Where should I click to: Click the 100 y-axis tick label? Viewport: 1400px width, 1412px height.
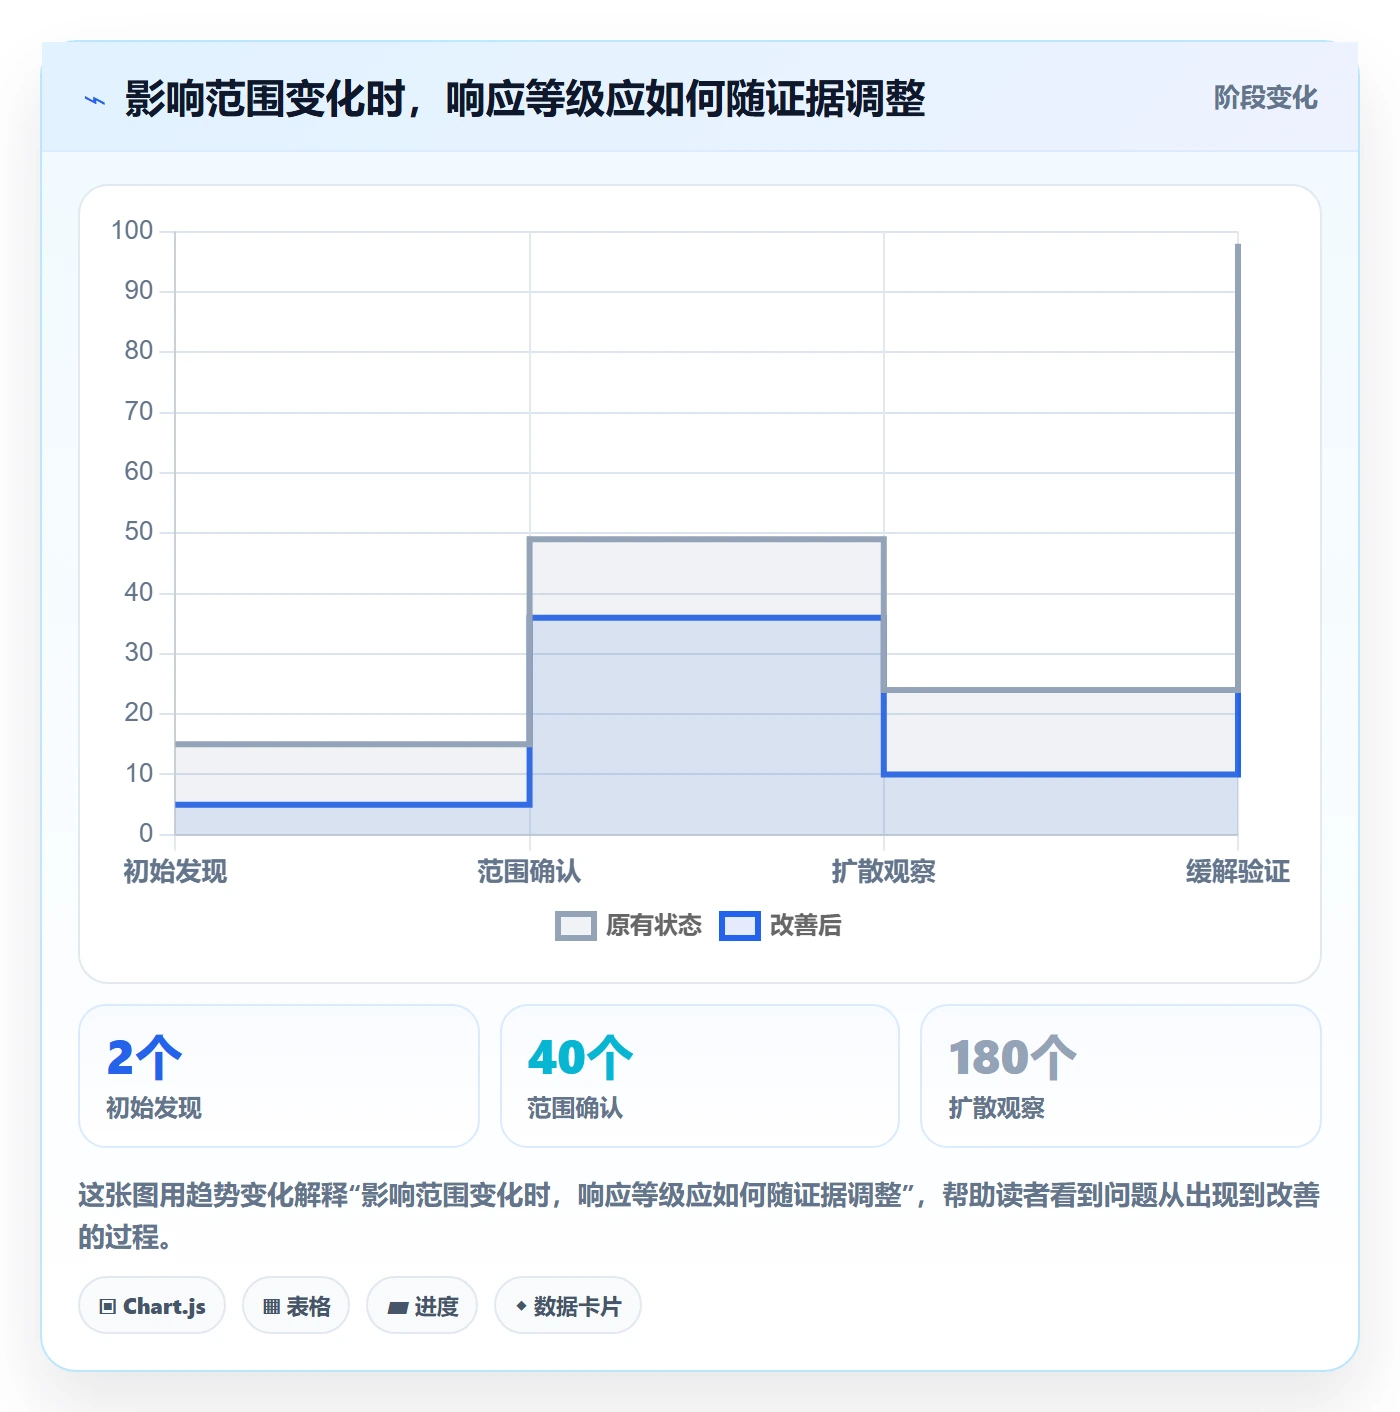[x=132, y=231]
